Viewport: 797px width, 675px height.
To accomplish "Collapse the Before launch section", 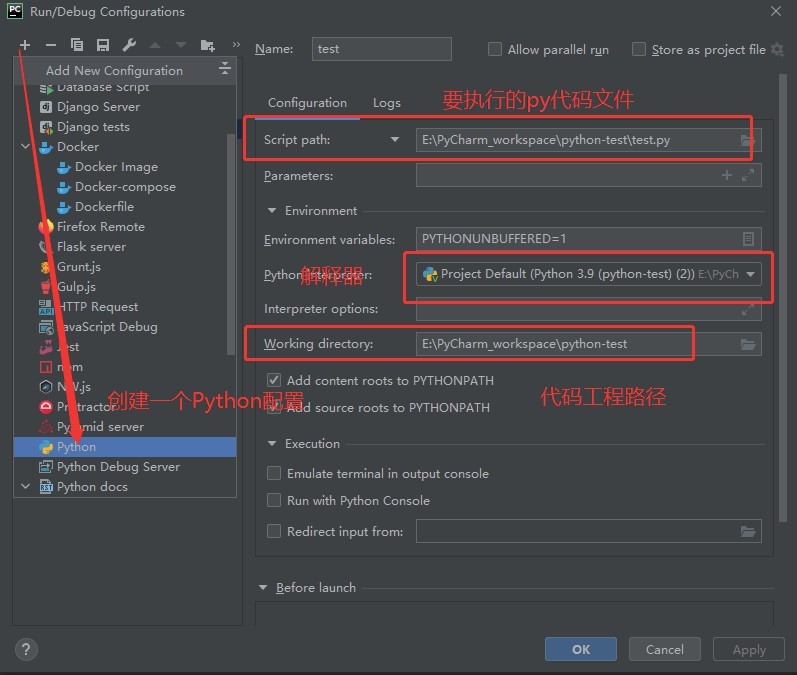I will click(263, 588).
